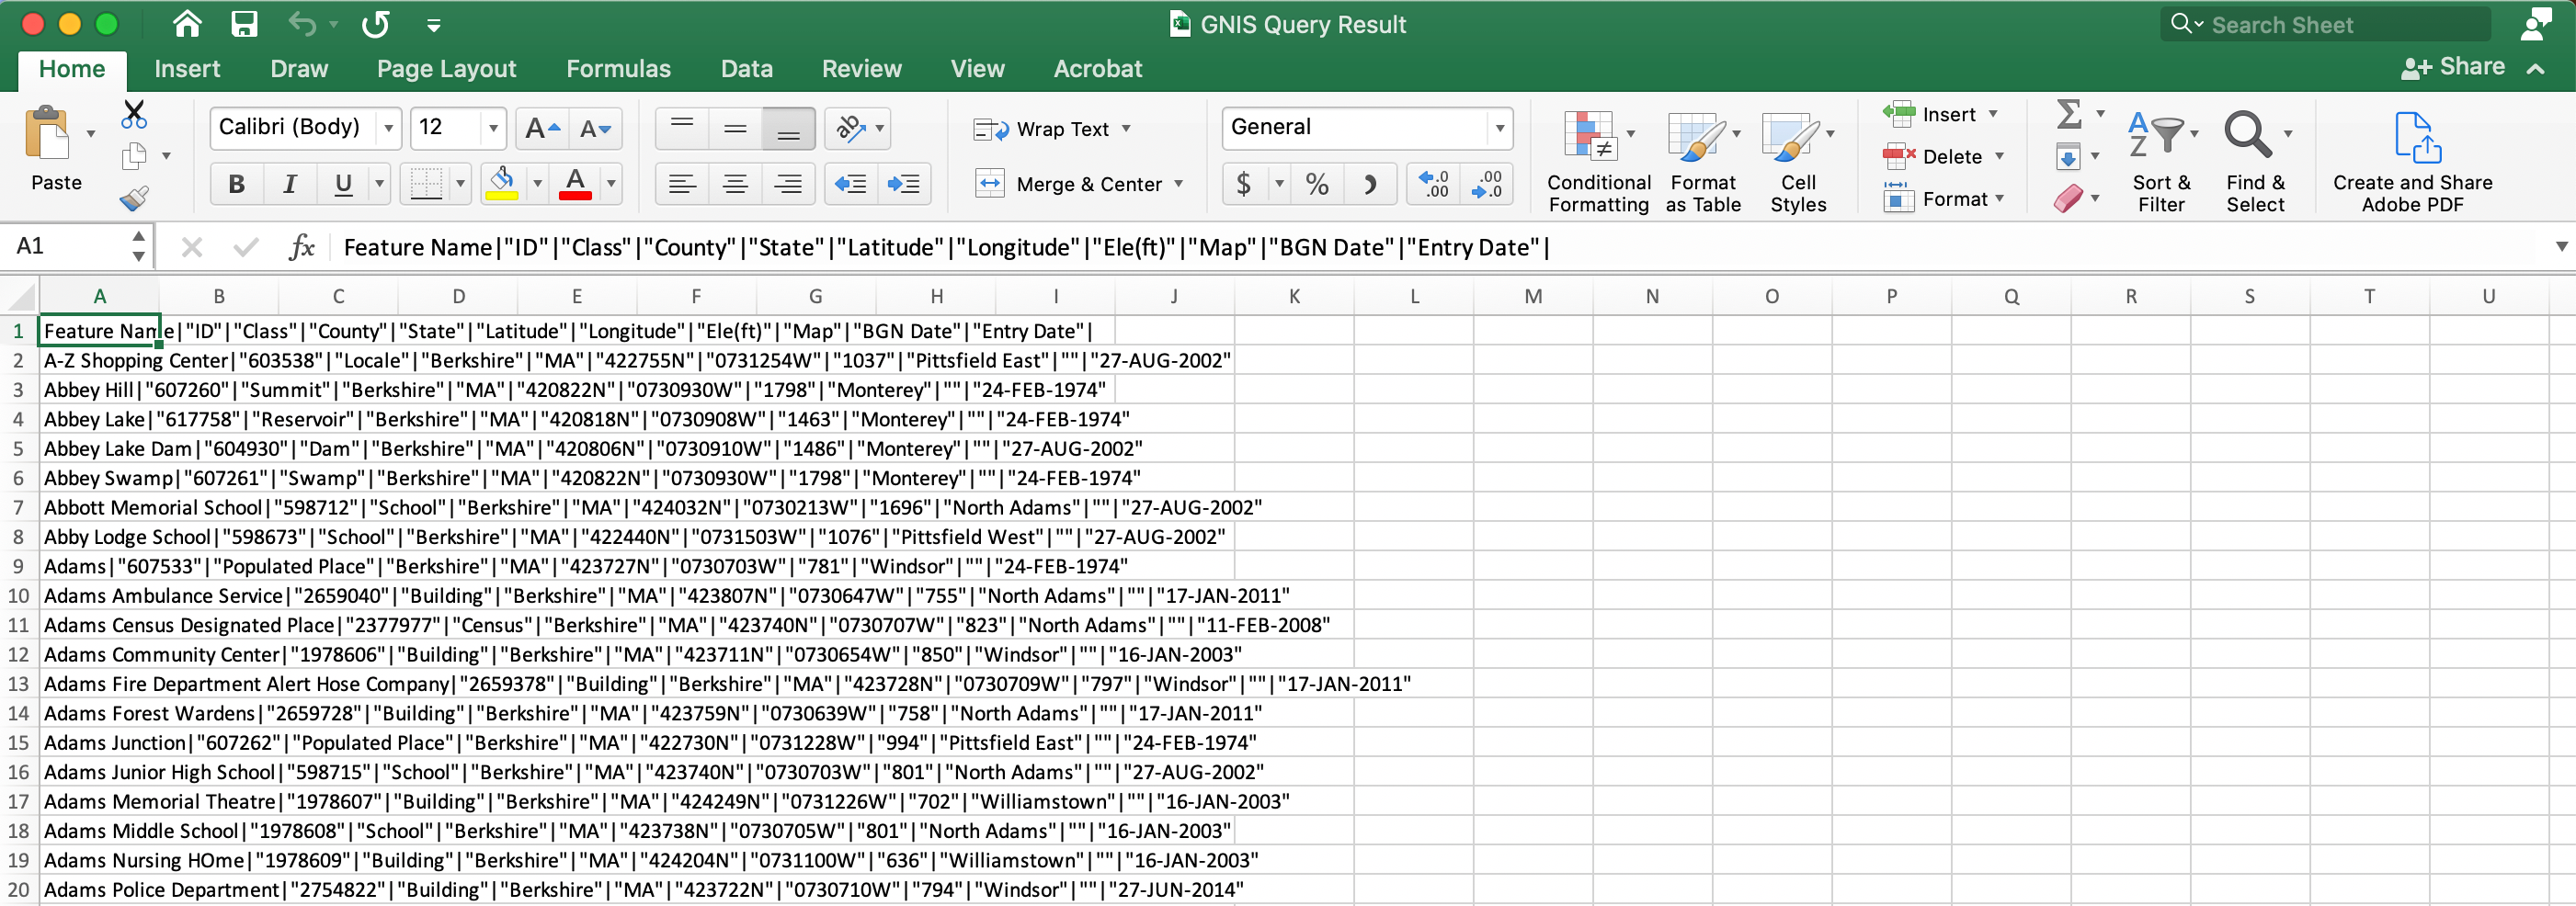Click the Merge & Center button

1079,184
